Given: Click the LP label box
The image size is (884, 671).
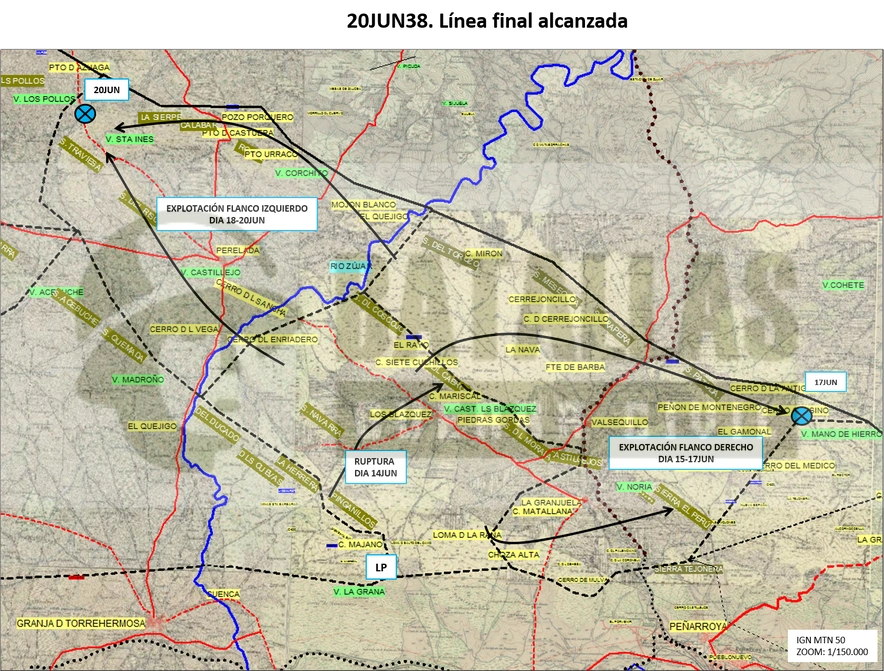Looking at the screenshot, I should pyautogui.click(x=381, y=567).
